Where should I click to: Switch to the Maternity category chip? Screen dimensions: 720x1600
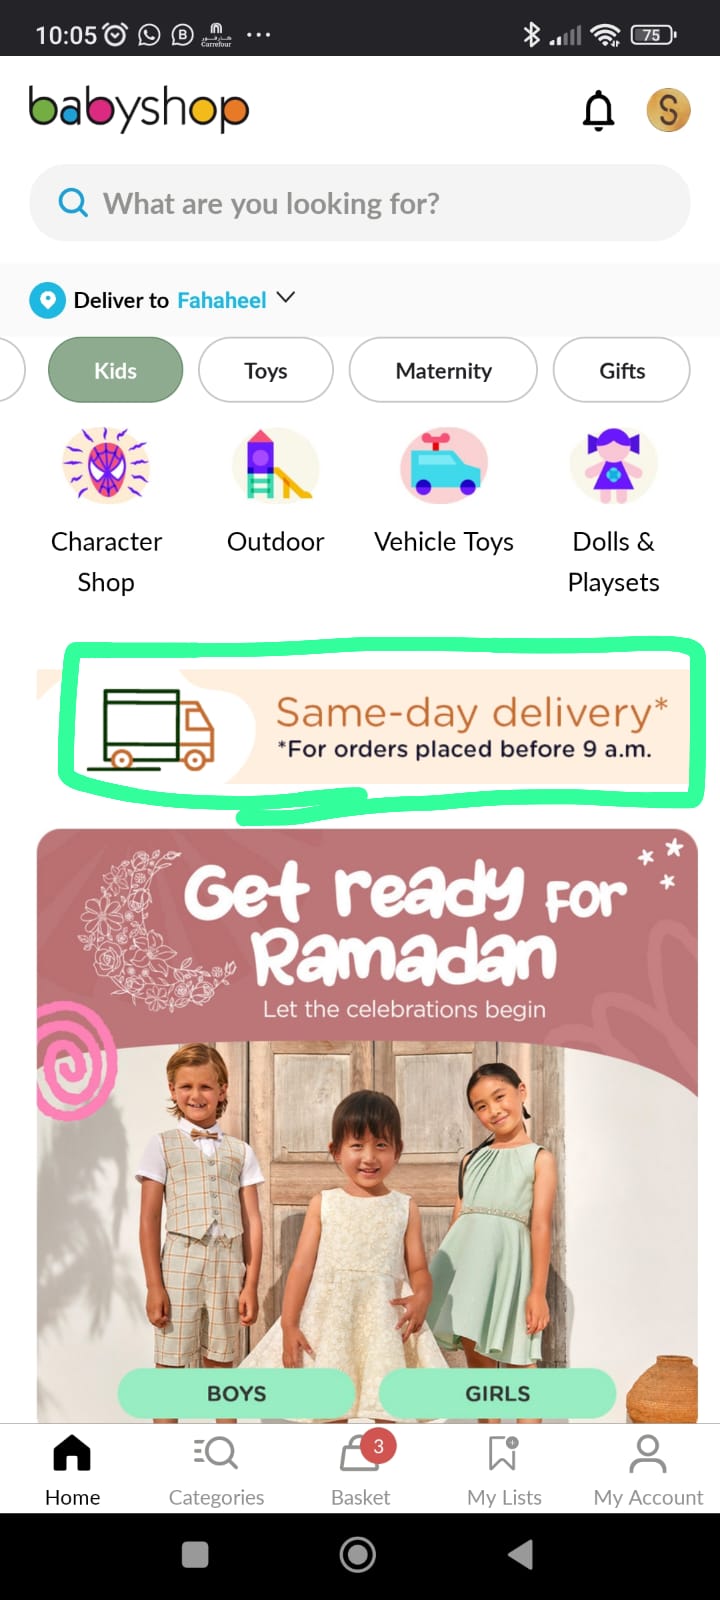443,370
